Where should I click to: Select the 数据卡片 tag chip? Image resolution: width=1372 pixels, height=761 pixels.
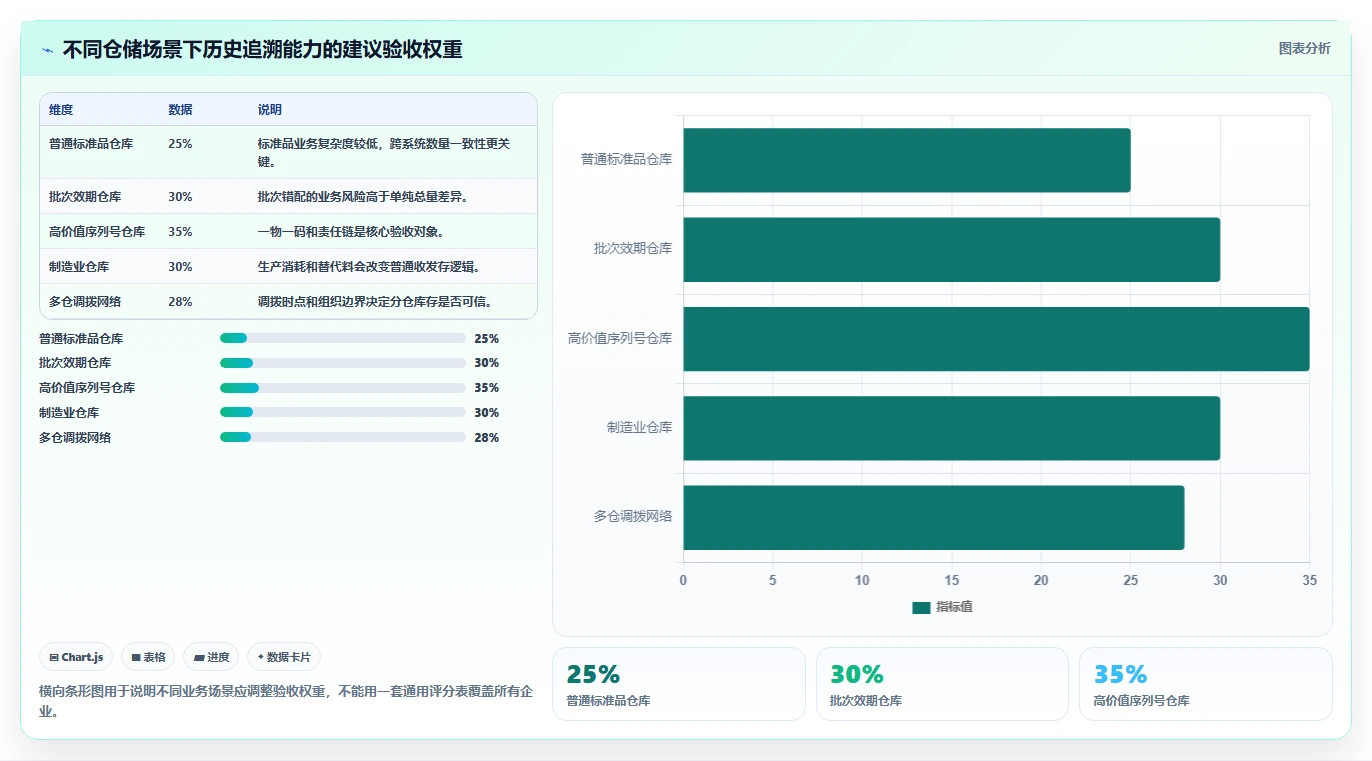(284, 657)
